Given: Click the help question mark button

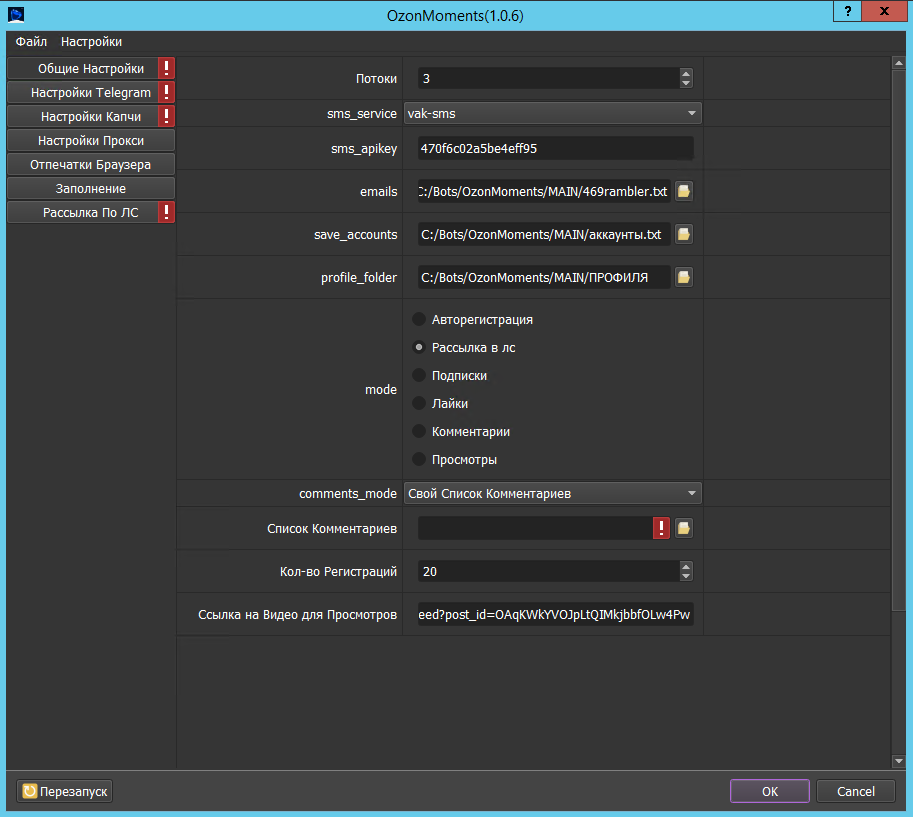Looking at the screenshot, I should point(848,11).
